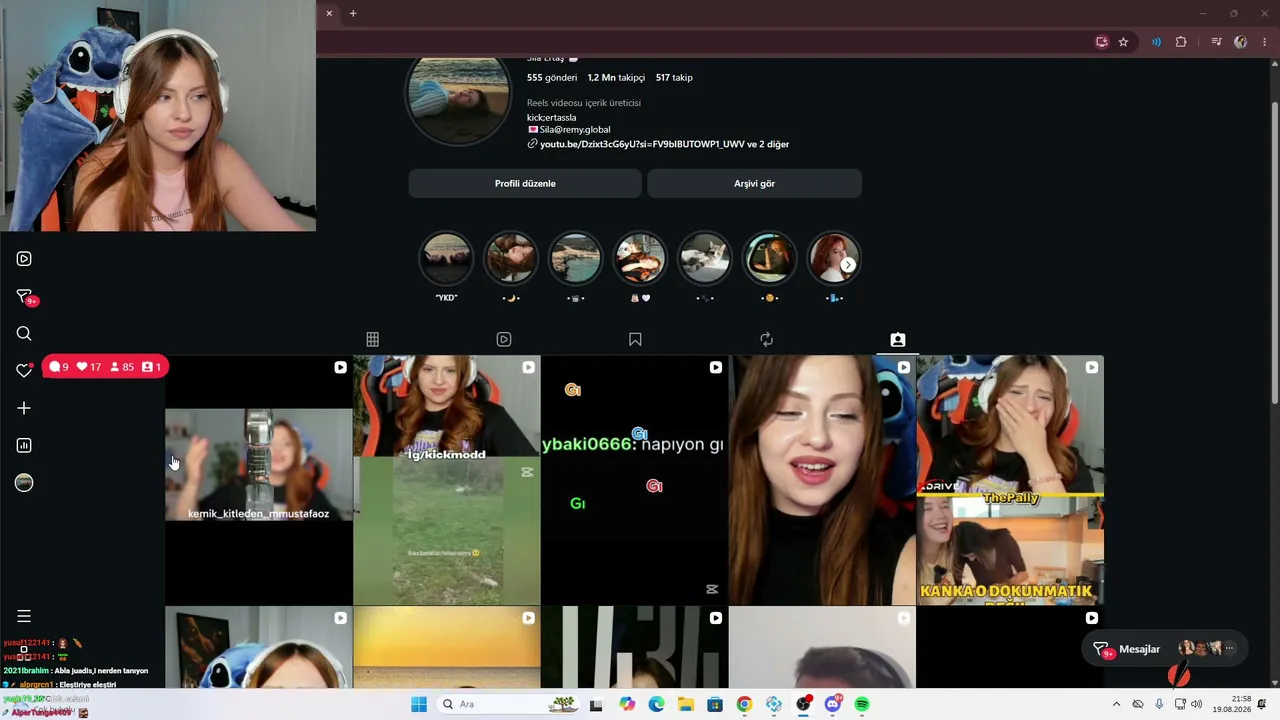Open the 555 gönderi count
This screenshot has height=720, width=1280.
[552, 77]
